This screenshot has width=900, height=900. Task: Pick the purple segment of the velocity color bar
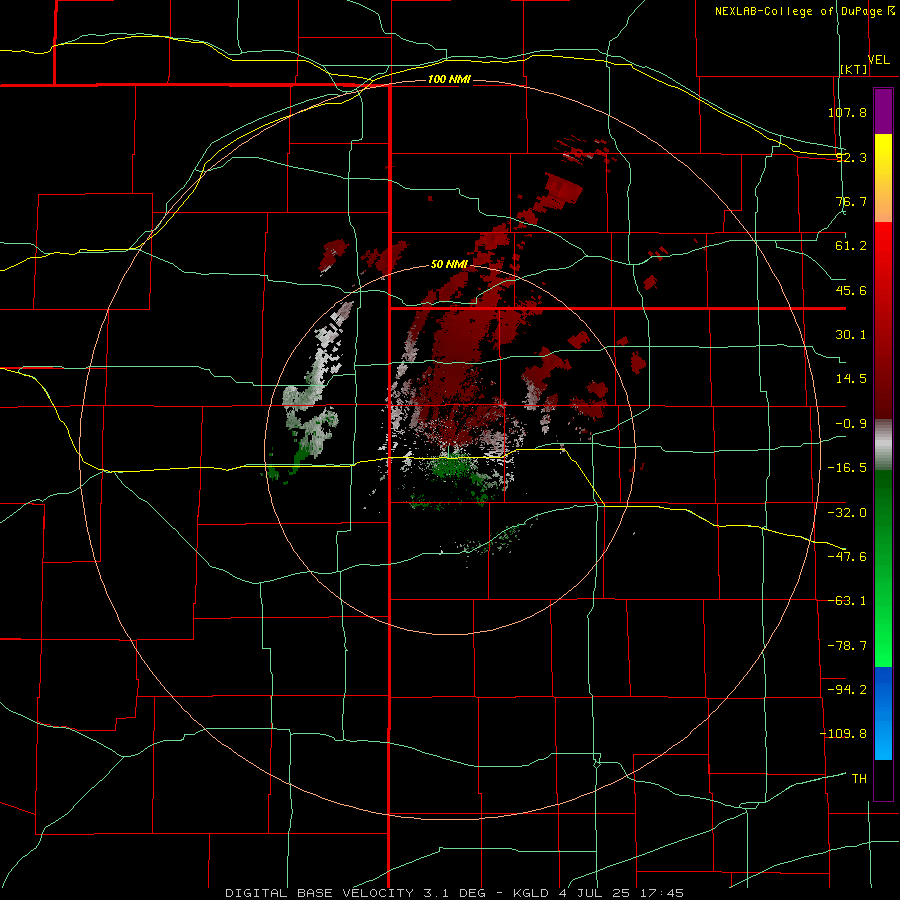pyautogui.click(x=883, y=111)
